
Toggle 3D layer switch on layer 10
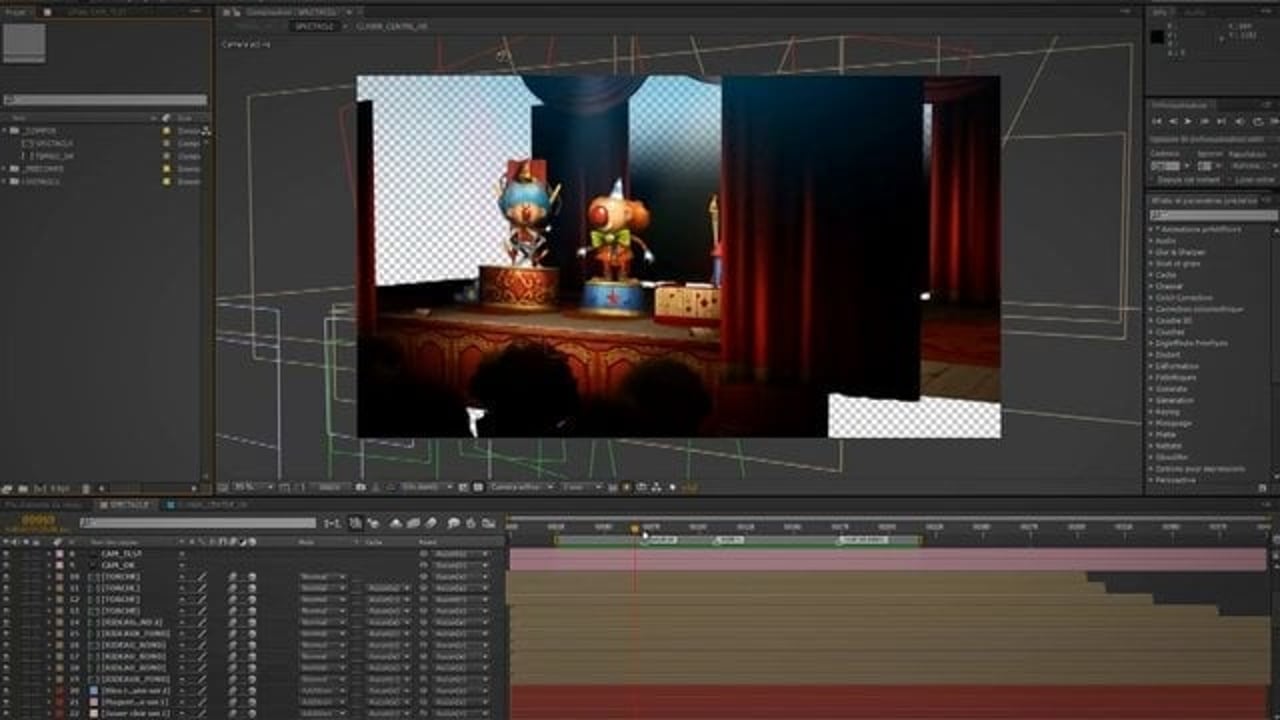(x=251, y=577)
